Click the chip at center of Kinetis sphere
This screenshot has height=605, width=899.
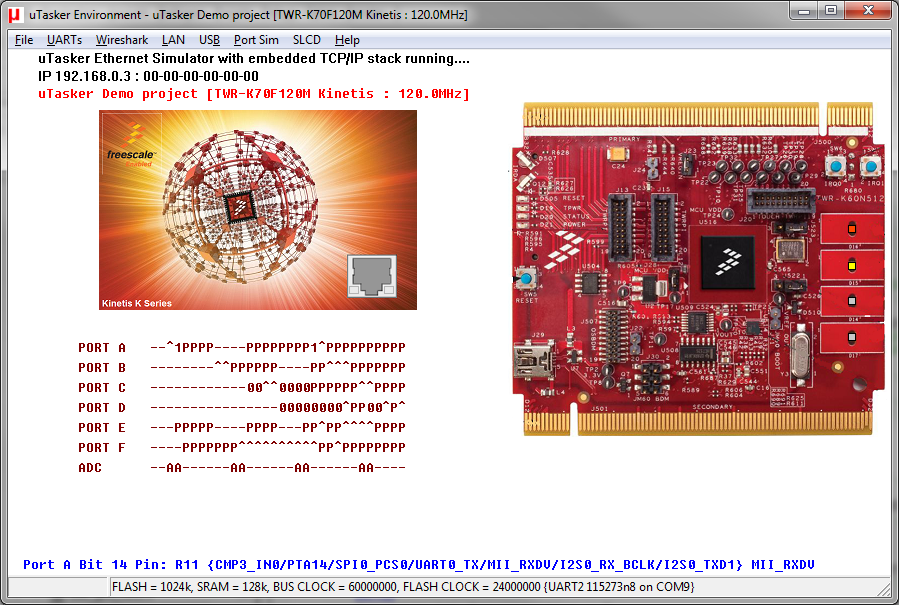(240, 208)
